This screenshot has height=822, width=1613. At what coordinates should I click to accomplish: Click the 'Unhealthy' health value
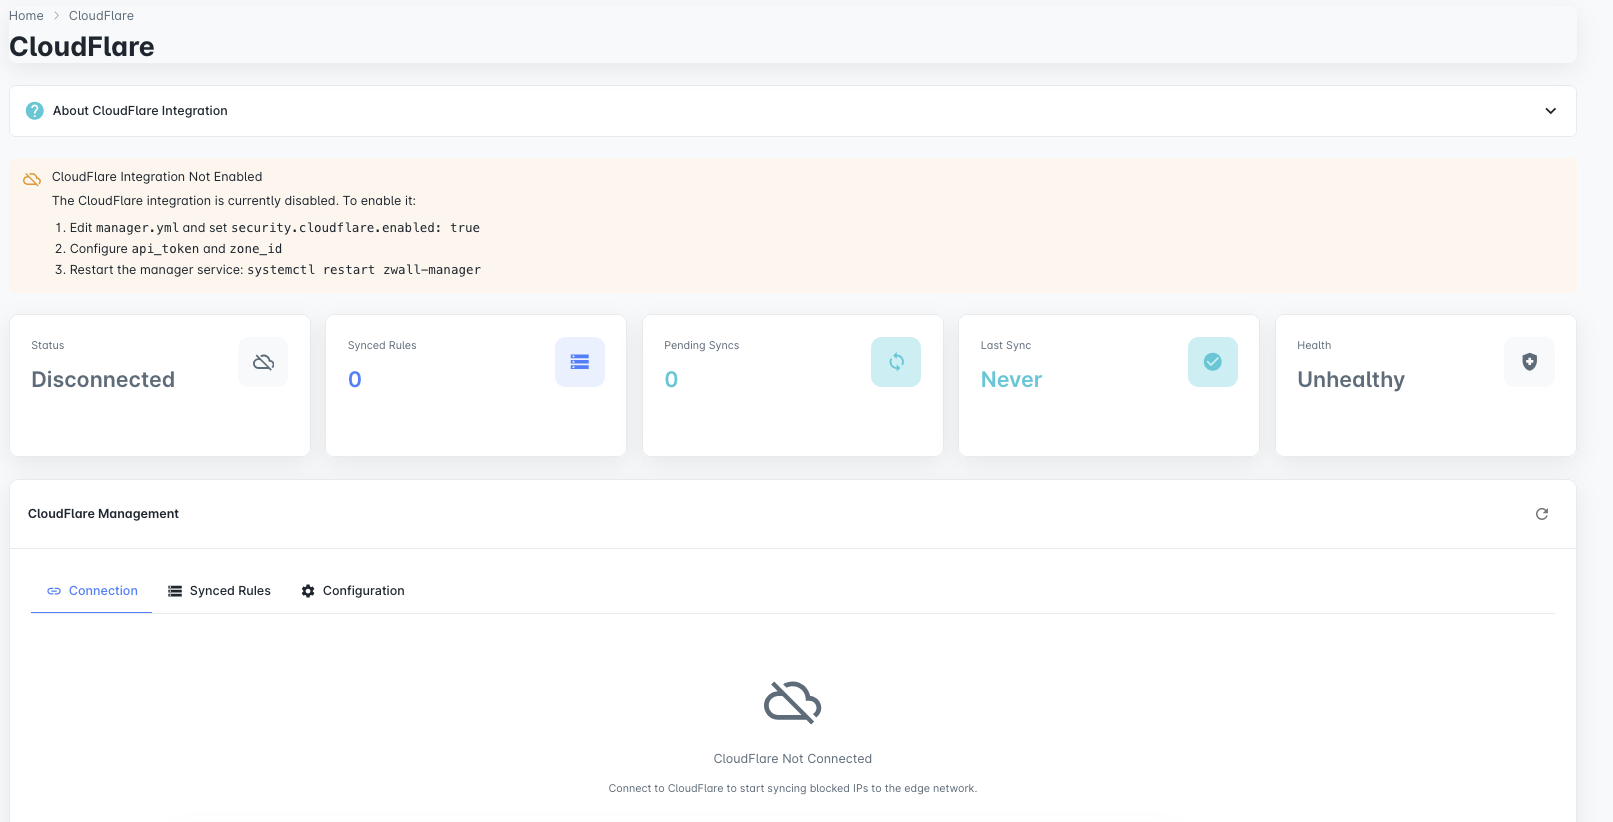pos(1351,380)
